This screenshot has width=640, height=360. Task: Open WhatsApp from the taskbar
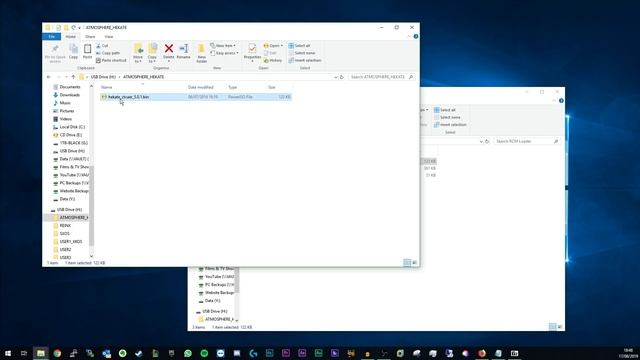click(188, 353)
